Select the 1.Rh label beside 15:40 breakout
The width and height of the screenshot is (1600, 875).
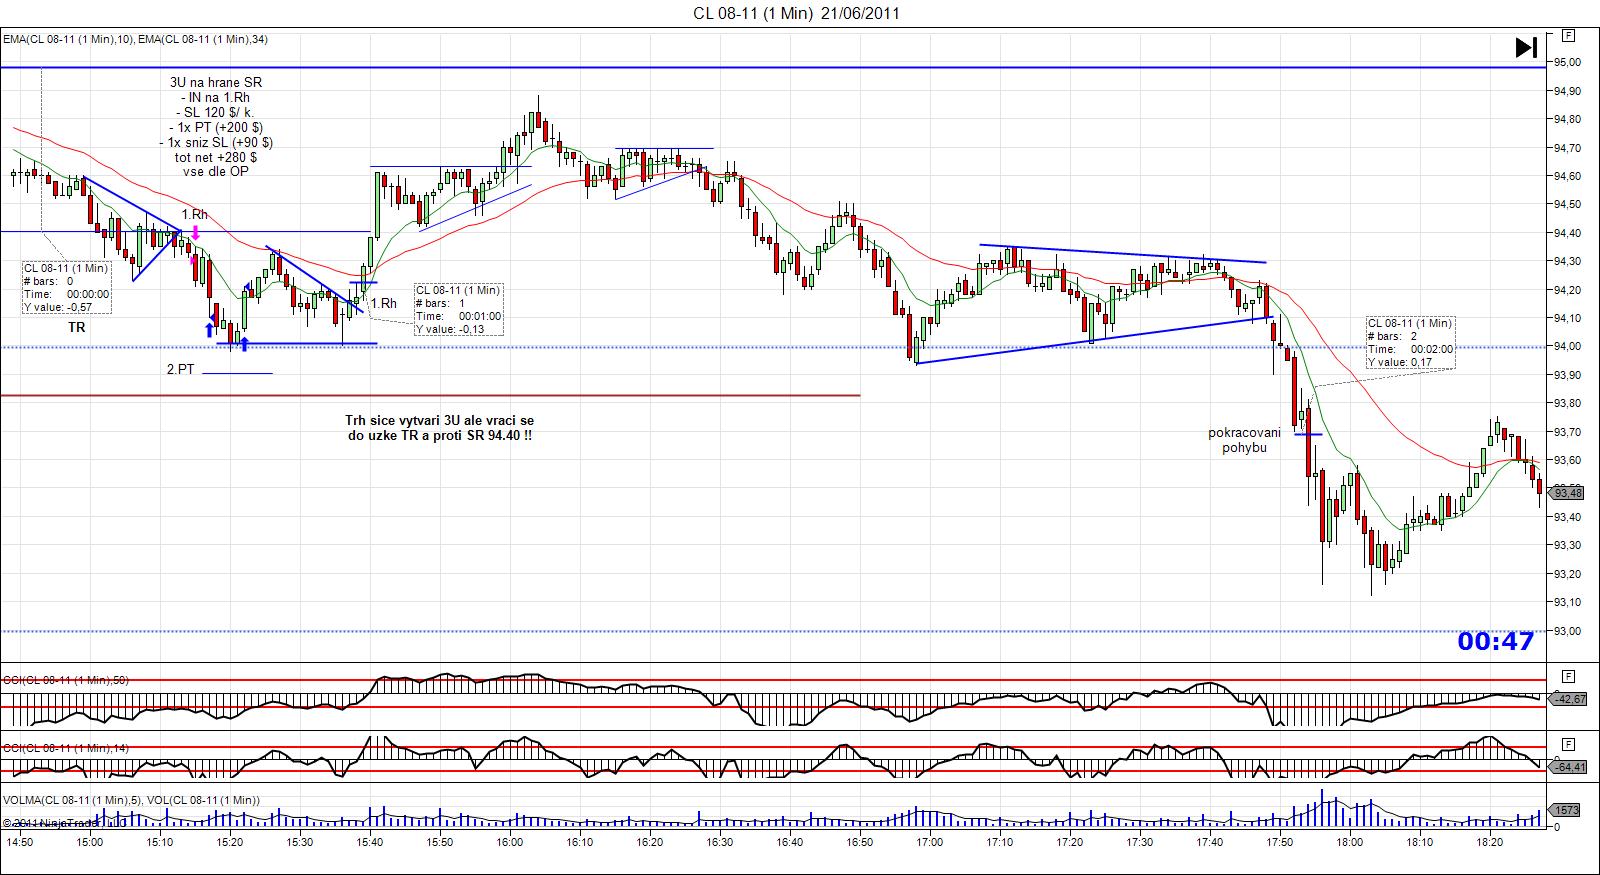point(383,303)
